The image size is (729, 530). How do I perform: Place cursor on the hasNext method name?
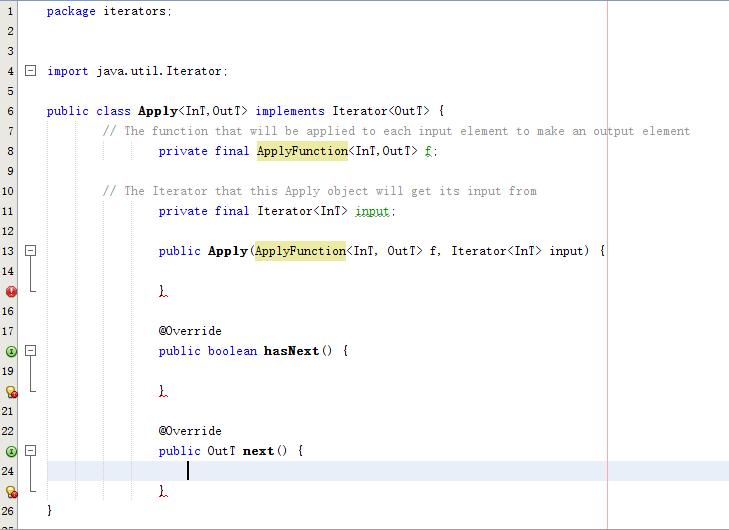coord(291,351)
